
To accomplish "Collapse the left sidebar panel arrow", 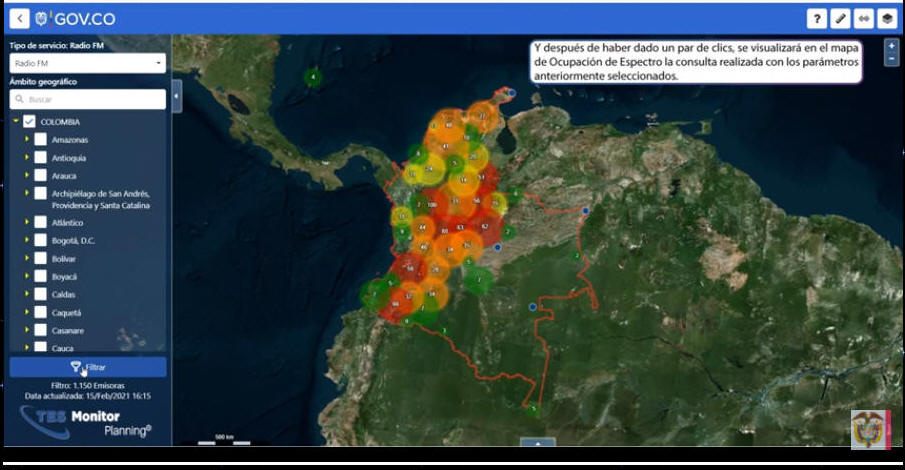I will tap(177, 96).
